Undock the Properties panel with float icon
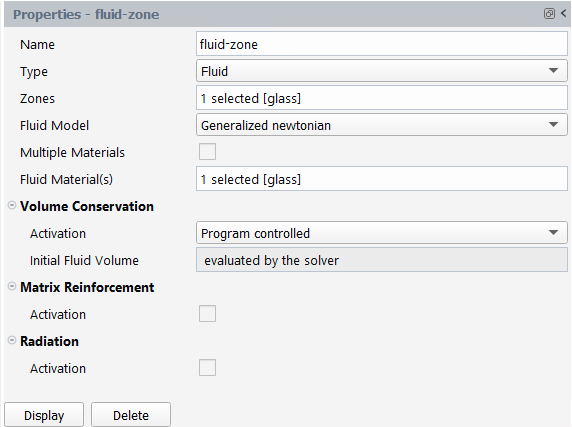Screen dimensions: 572x427 coord(549,14)
